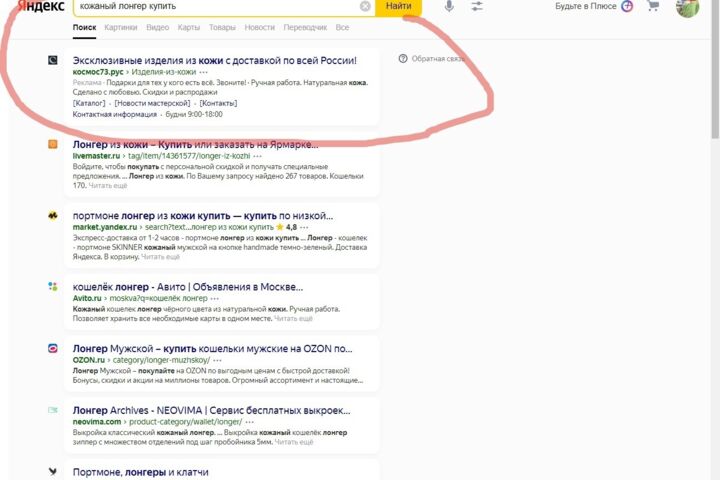This screenshot has width=720, height=480.
Task: Open Лонгер из кожи Ярмарке result title
Action: [195, 144]
